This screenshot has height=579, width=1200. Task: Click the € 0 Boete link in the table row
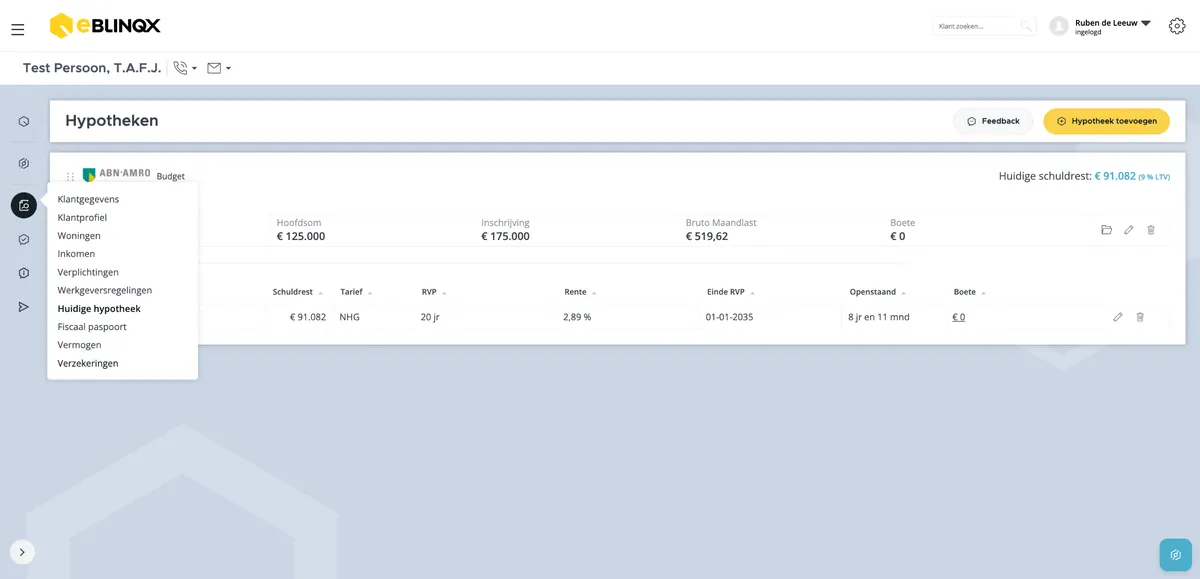click(958, 317)
